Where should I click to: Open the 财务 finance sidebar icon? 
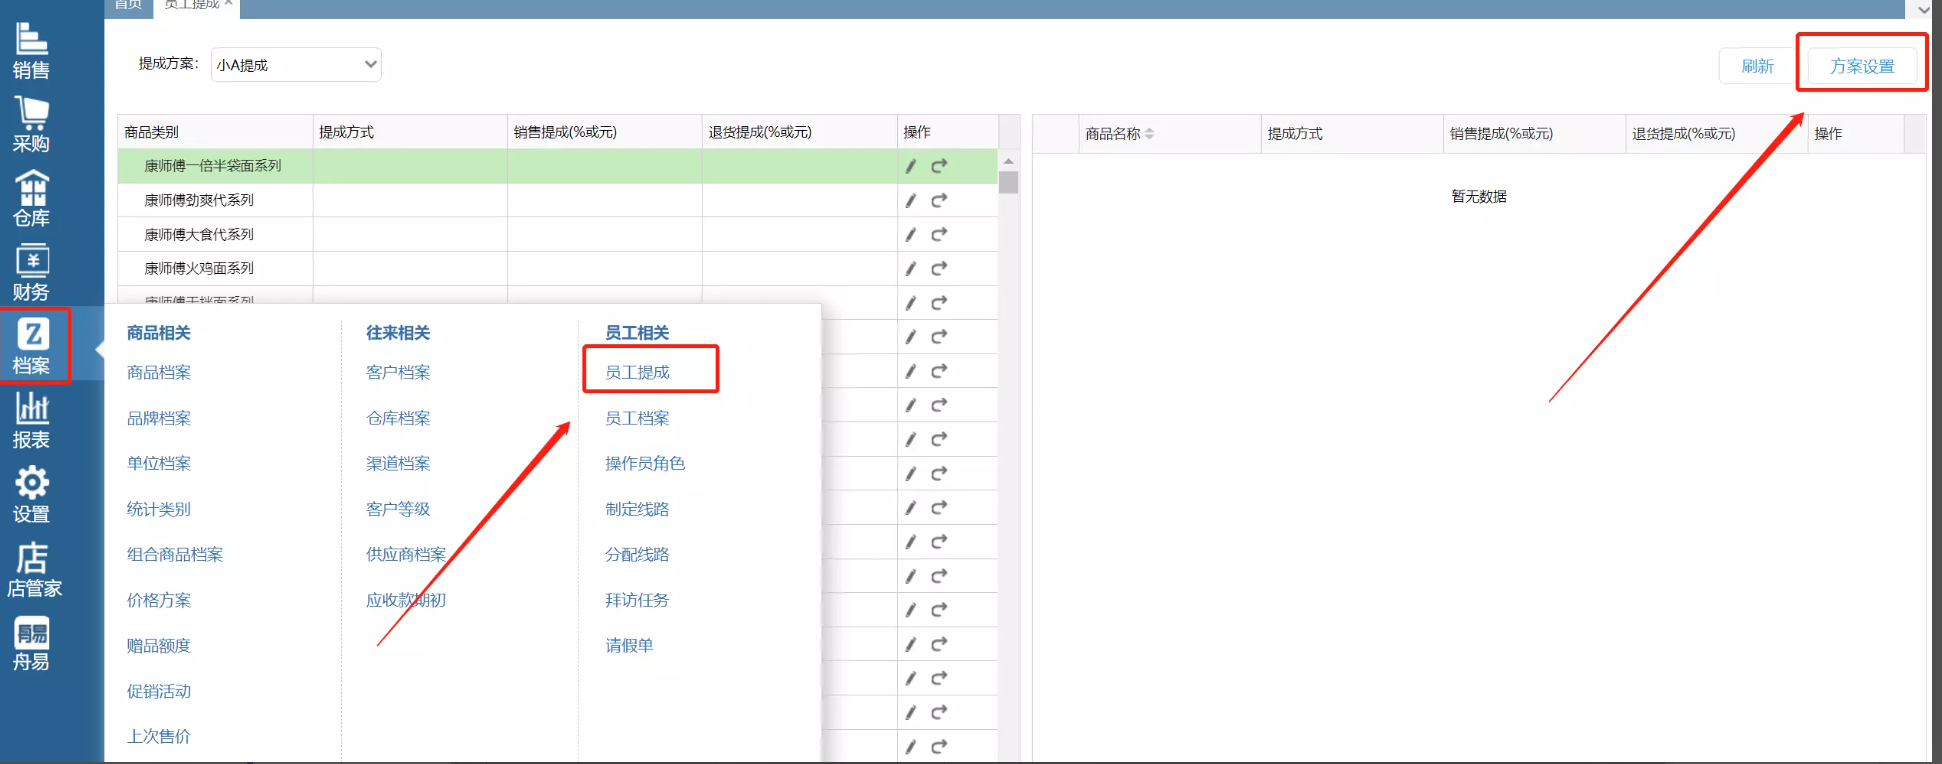pos(31,272)
